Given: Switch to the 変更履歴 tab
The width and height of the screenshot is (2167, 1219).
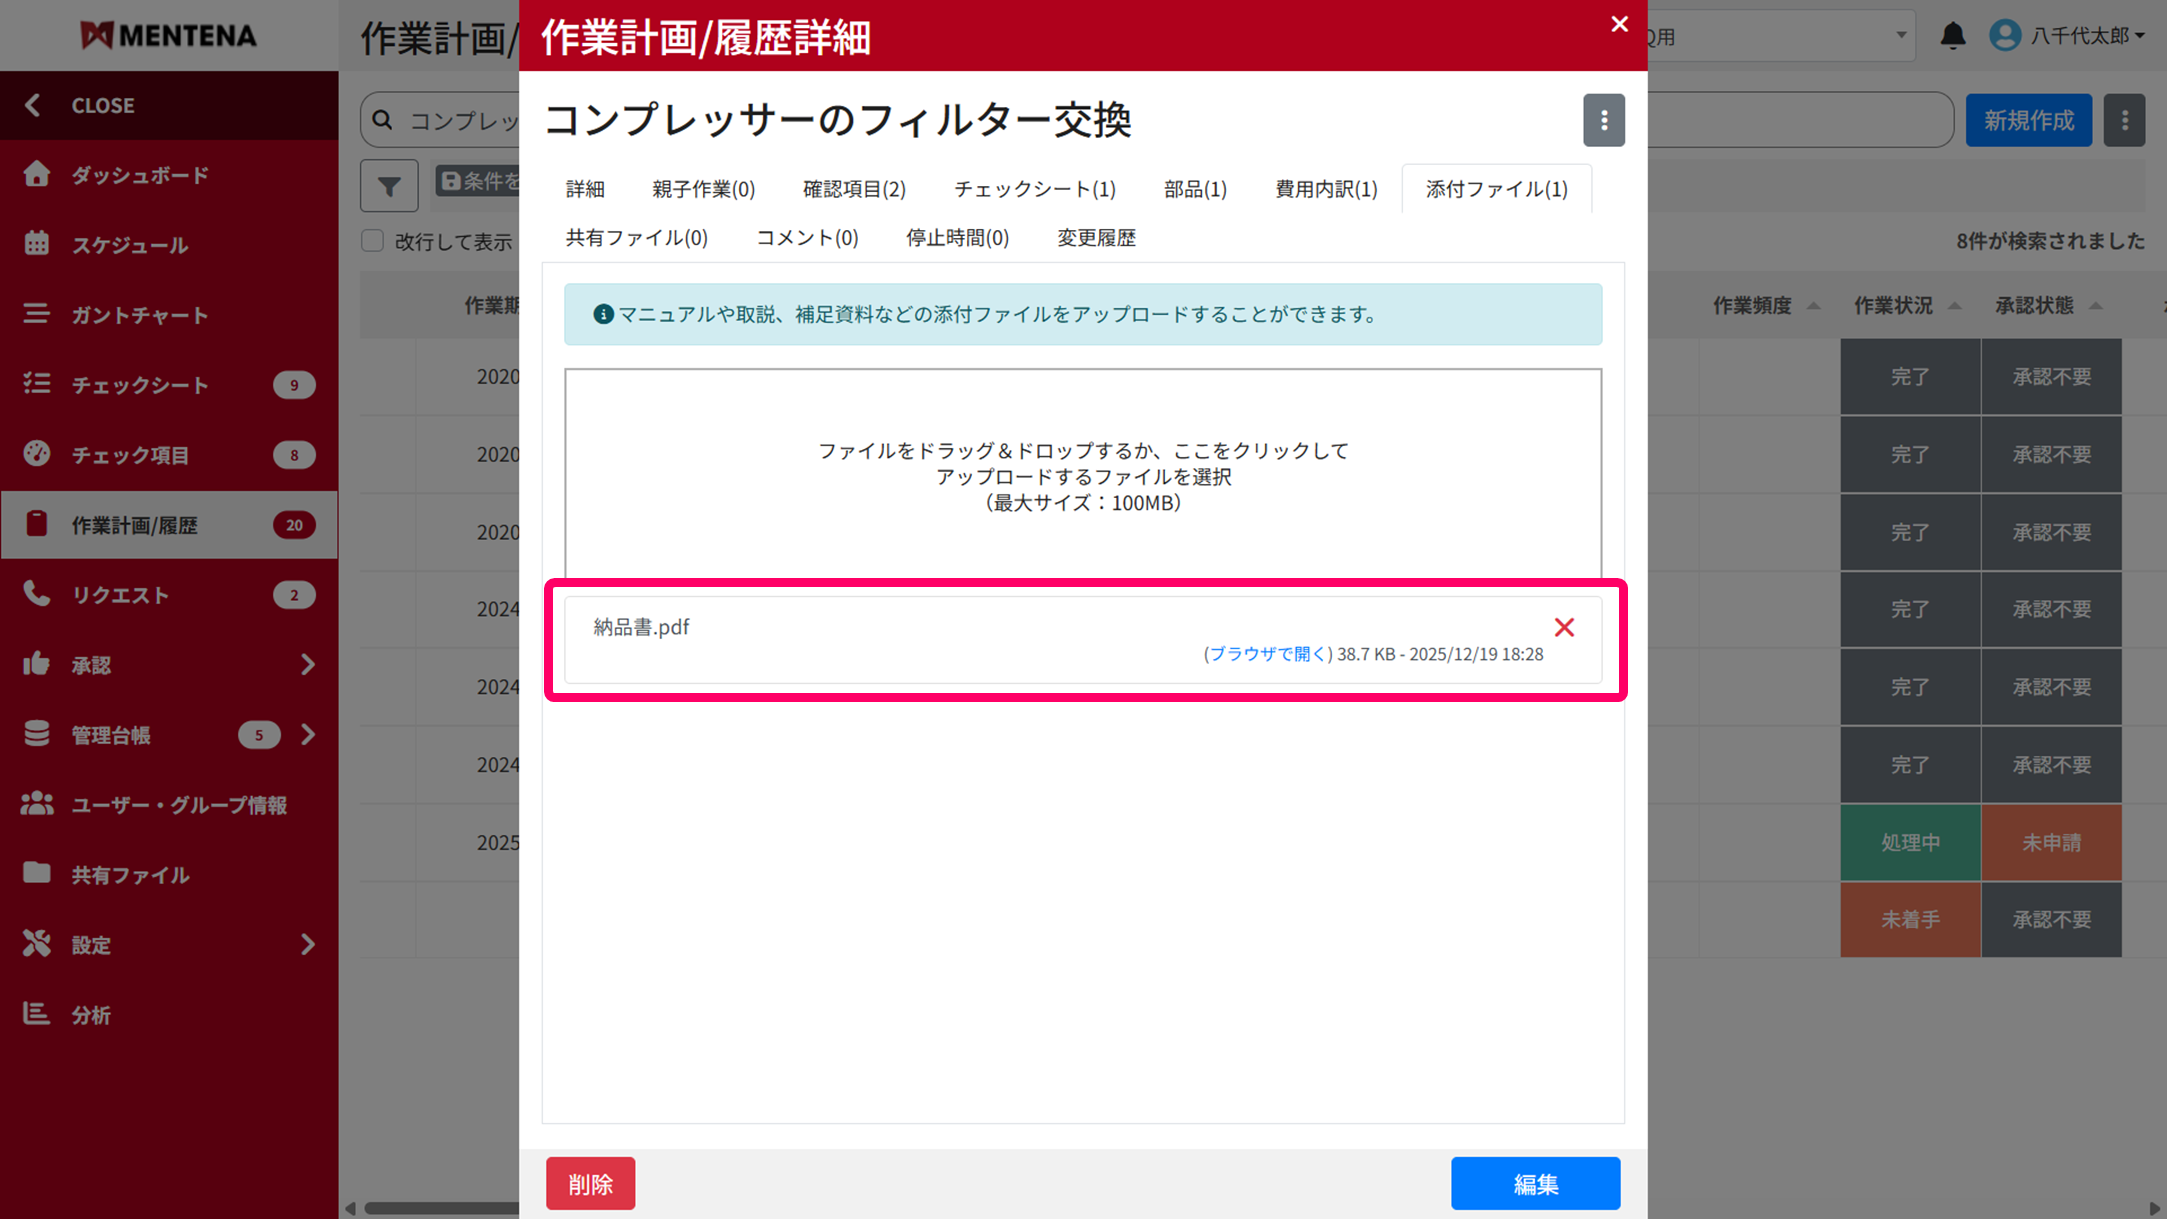Looking at the screenshot, I should (x=1096, y=238).
